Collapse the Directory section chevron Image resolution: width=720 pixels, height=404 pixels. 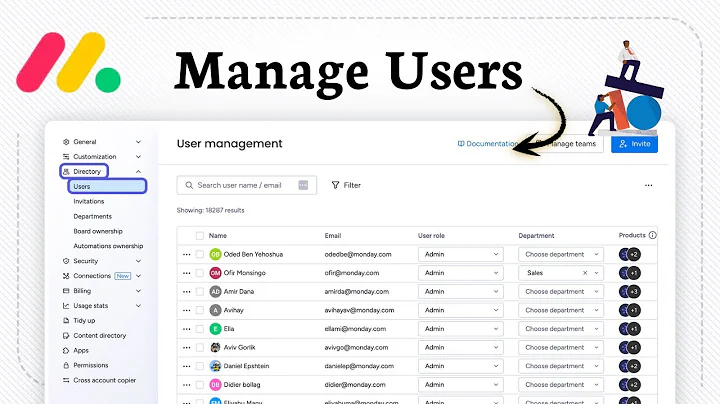pyautogui.click(x=138, y=171)
